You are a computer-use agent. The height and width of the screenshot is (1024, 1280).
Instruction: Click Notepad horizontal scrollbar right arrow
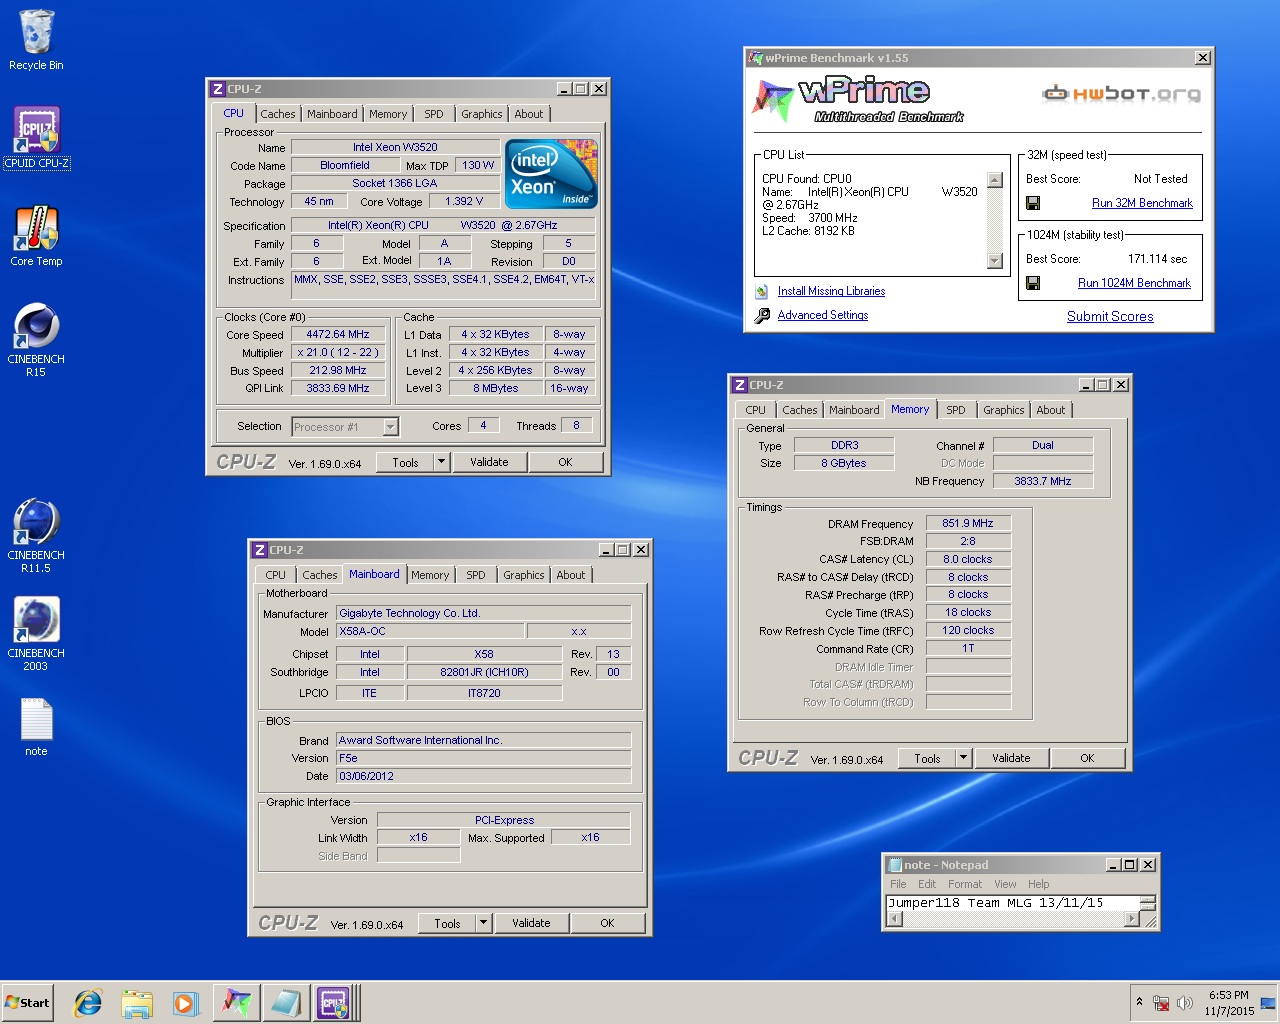point(1133,919)
